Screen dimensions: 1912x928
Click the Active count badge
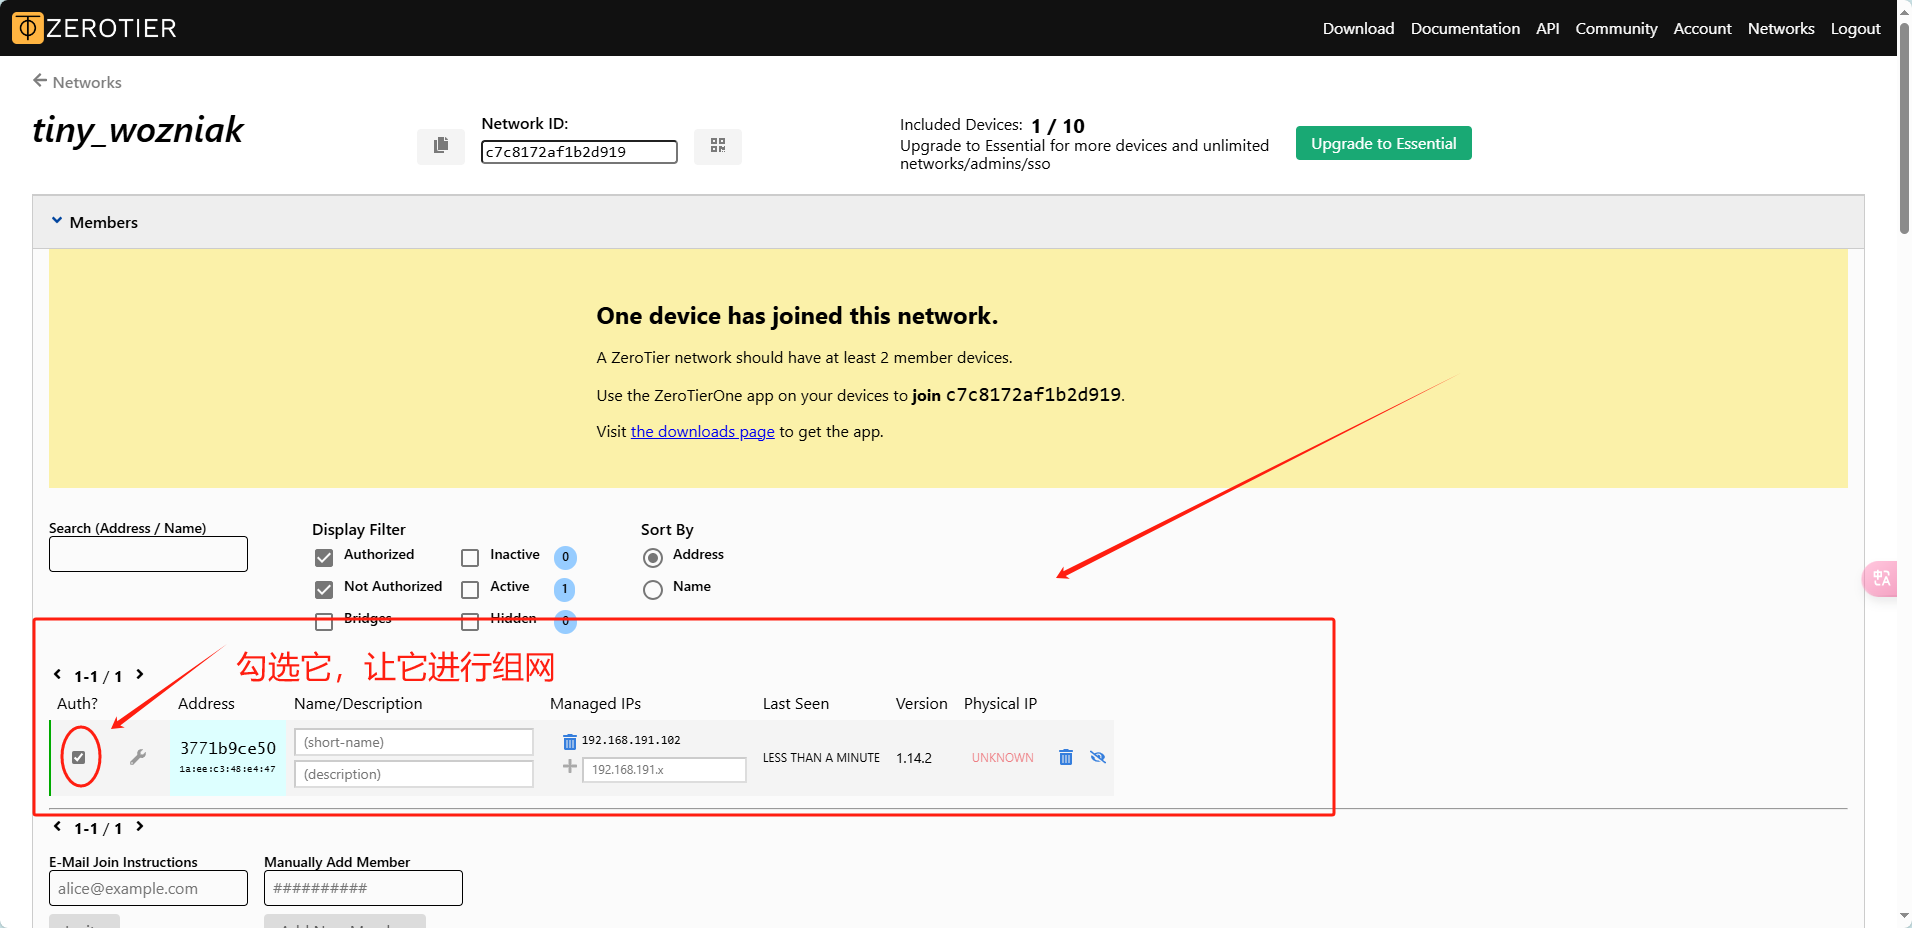coord(565,589)
